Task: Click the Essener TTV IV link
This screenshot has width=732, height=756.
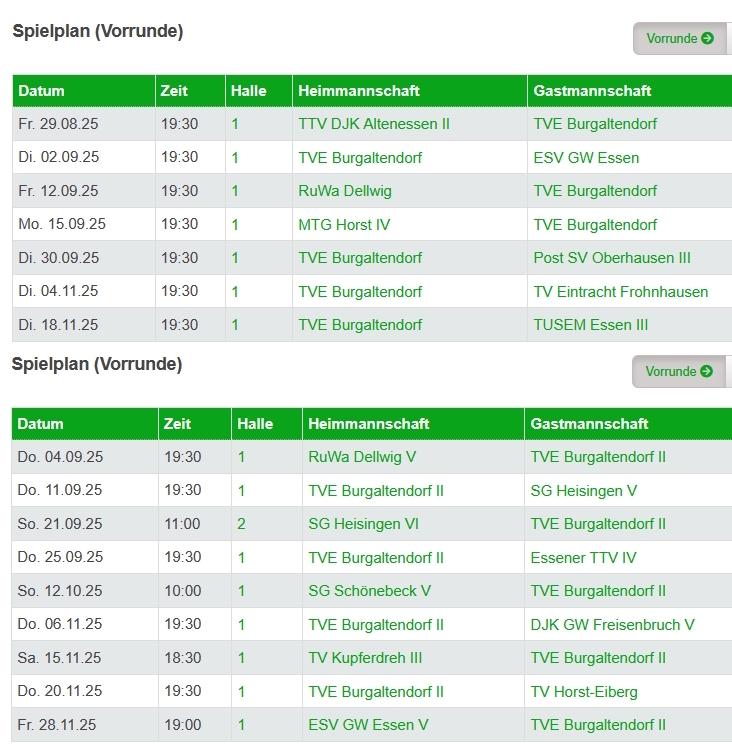Action: (583, 558)
